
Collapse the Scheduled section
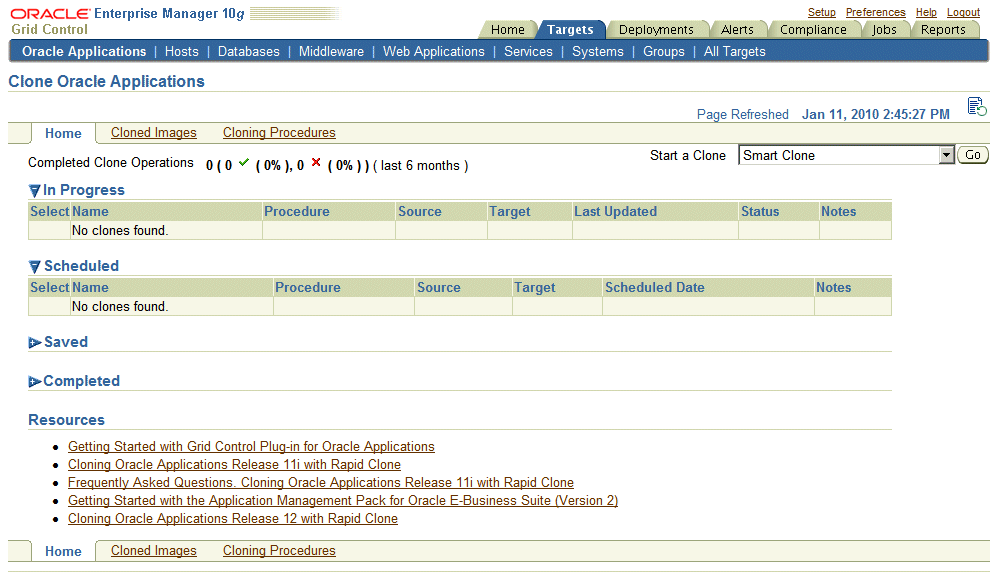[34, 266]
